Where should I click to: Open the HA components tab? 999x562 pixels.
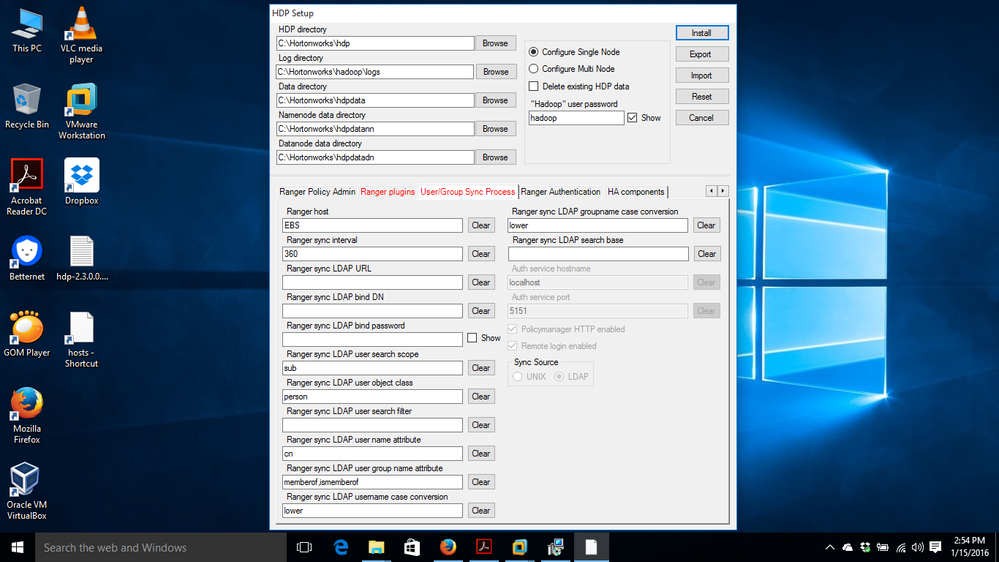[x=635, y=192]
